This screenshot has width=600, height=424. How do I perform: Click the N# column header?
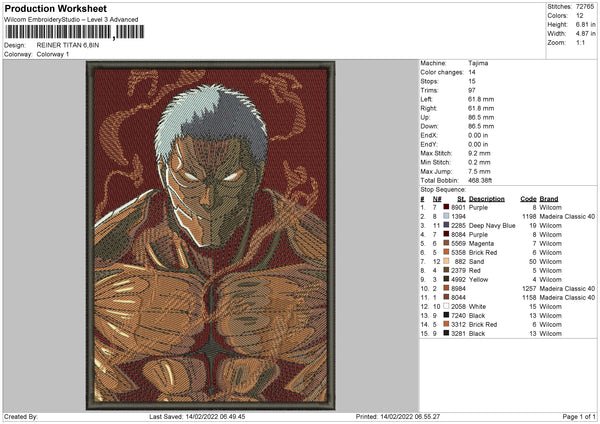pos(437,199)
